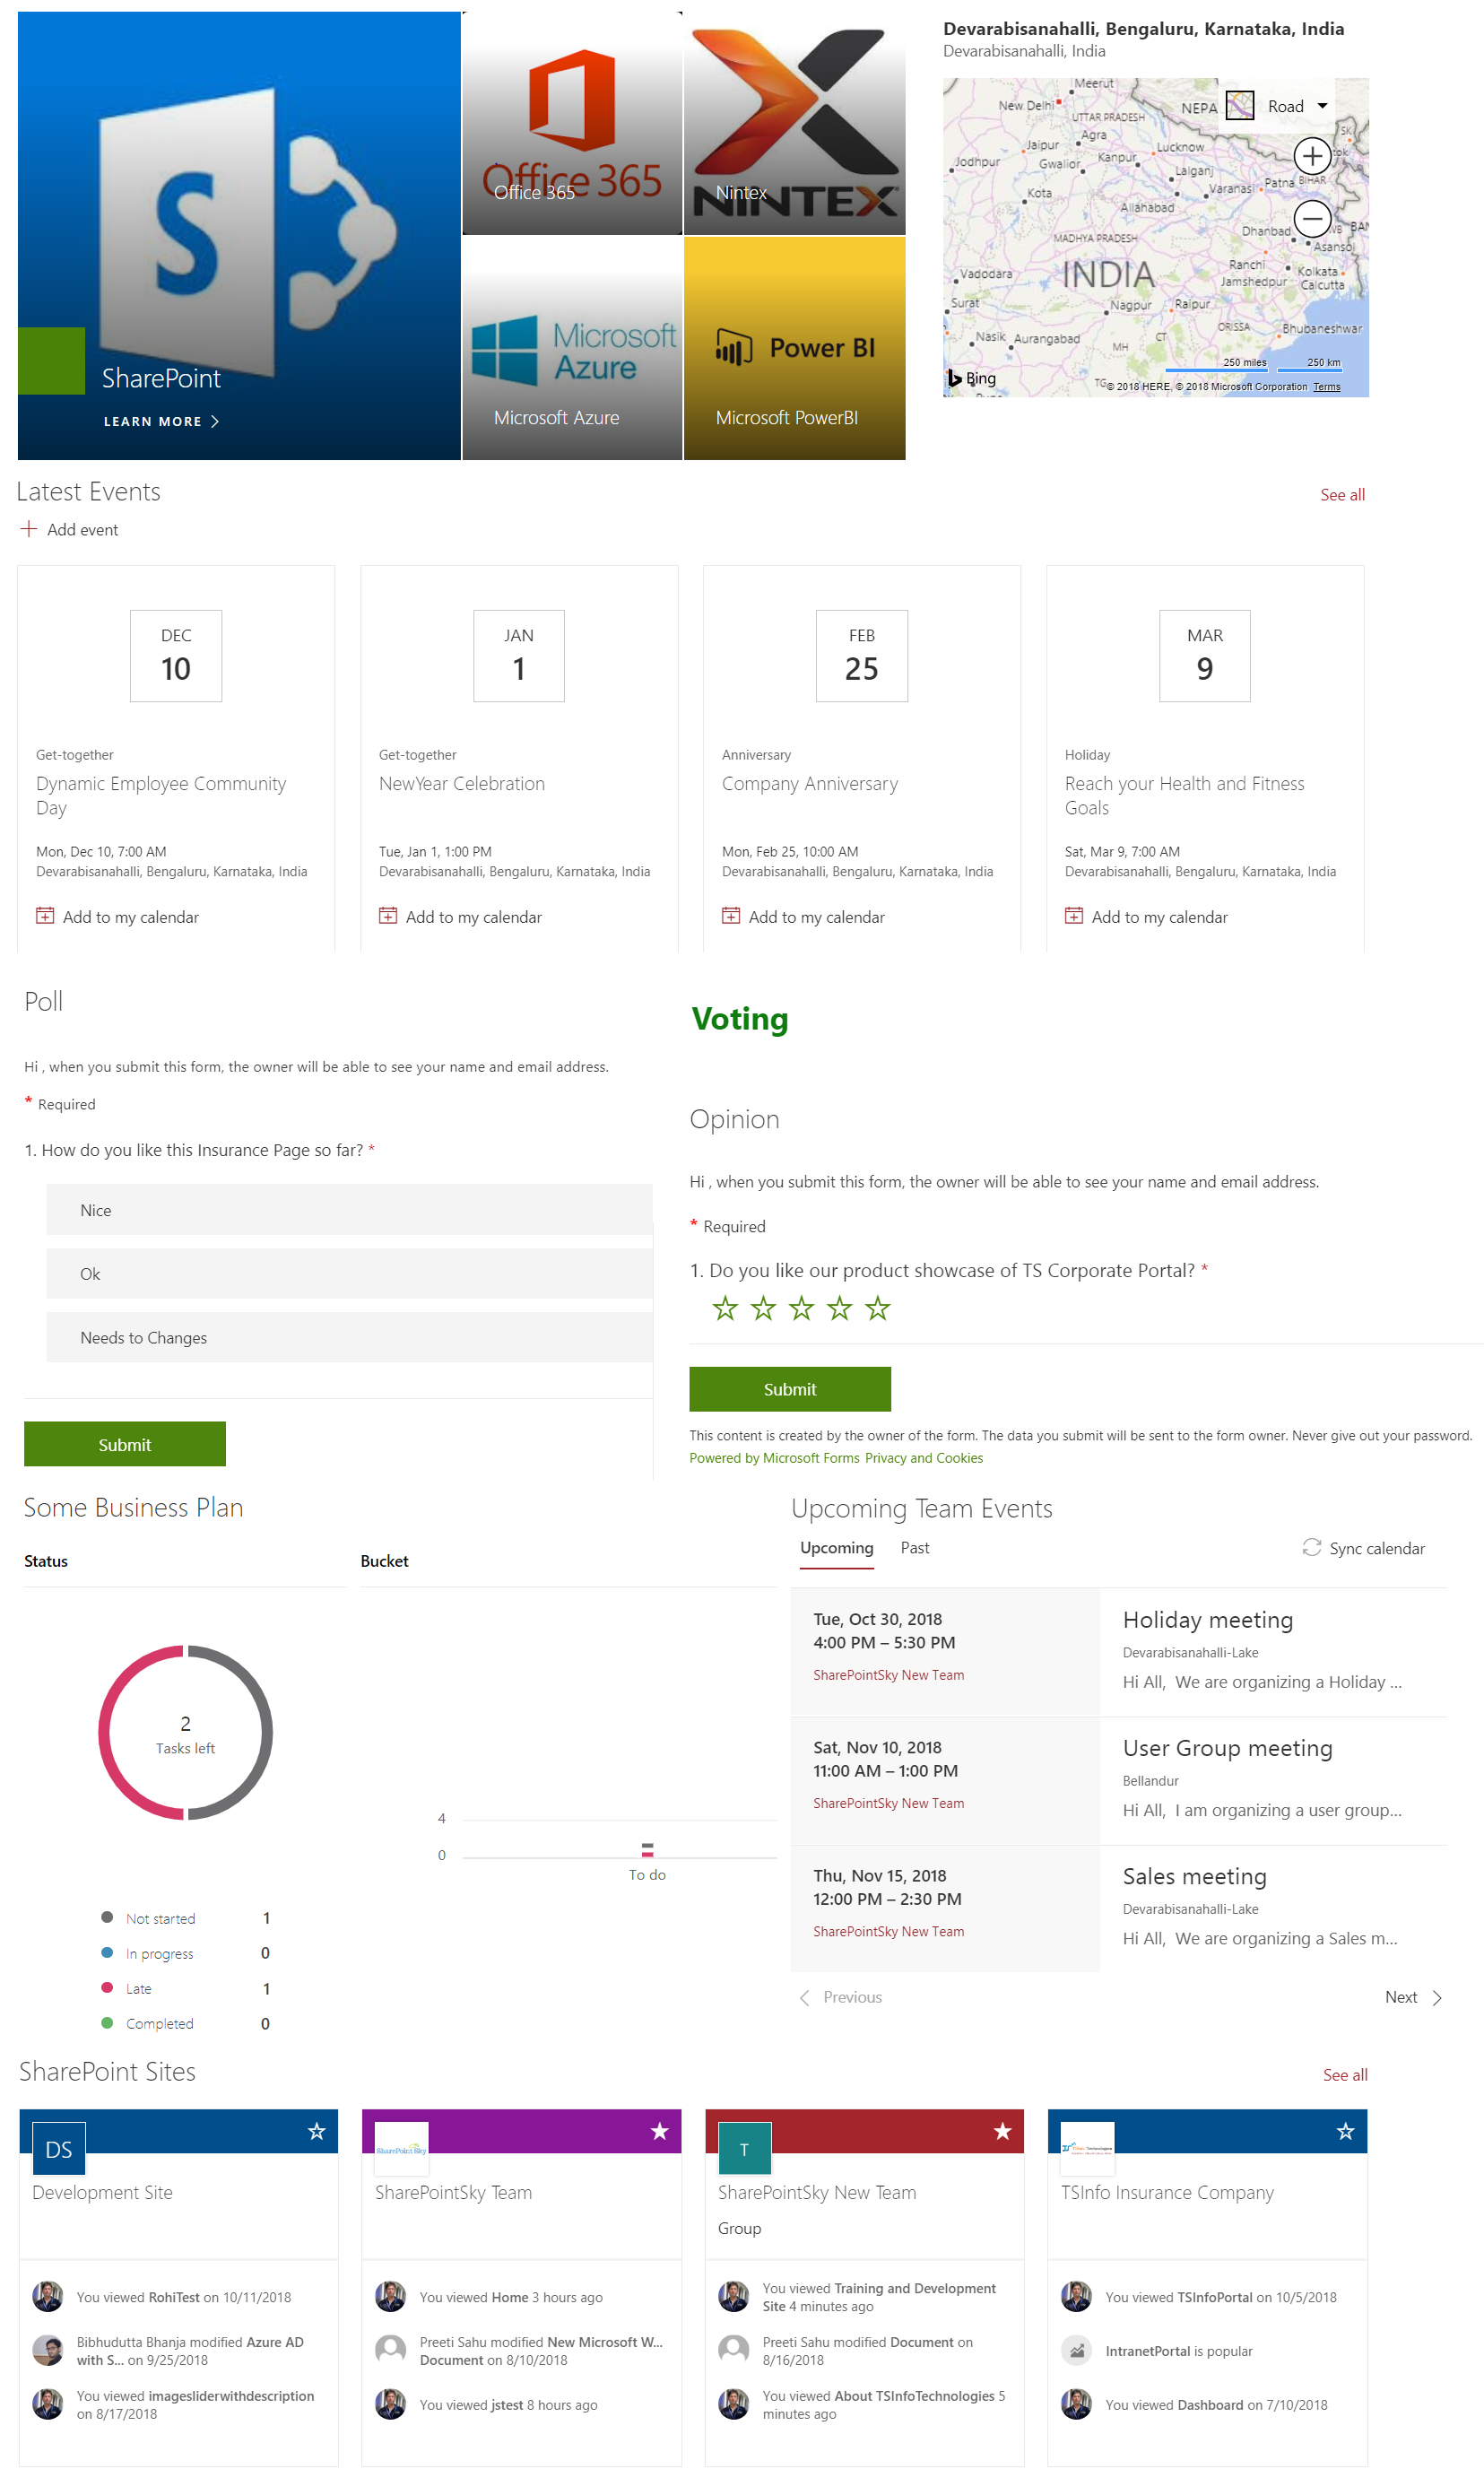The width and height of the screenshot is (1484, 2469).
Task: Submit the Insurance Page poll
Action: click(124, 1444)
